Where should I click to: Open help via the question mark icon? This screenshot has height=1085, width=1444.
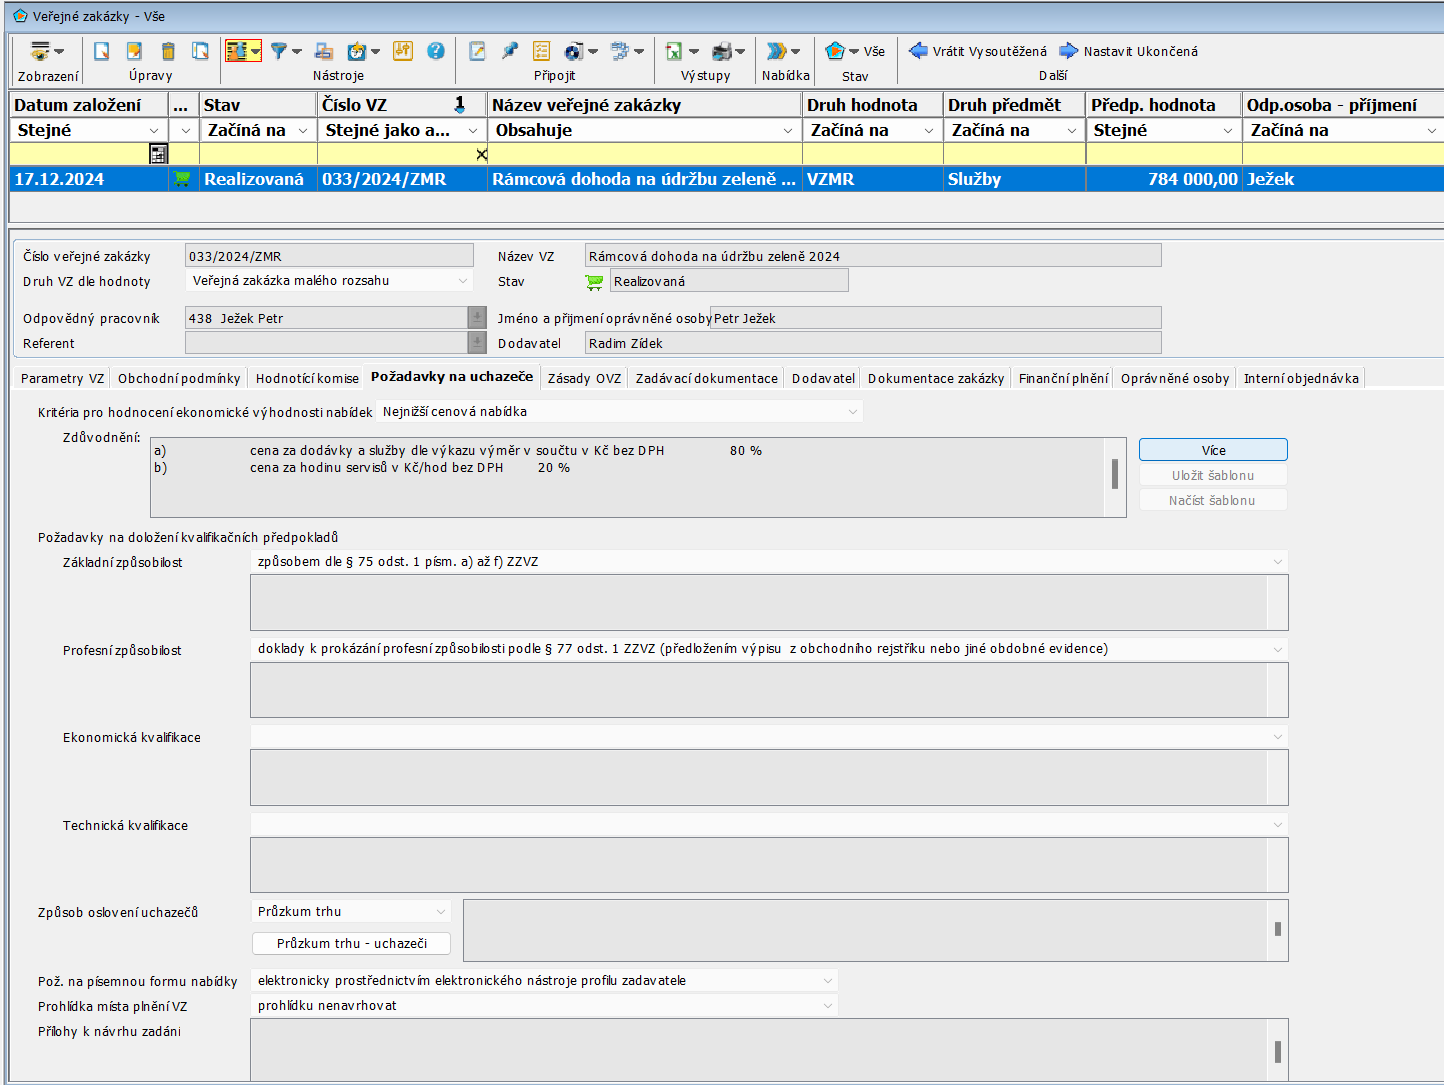point(436,51)
